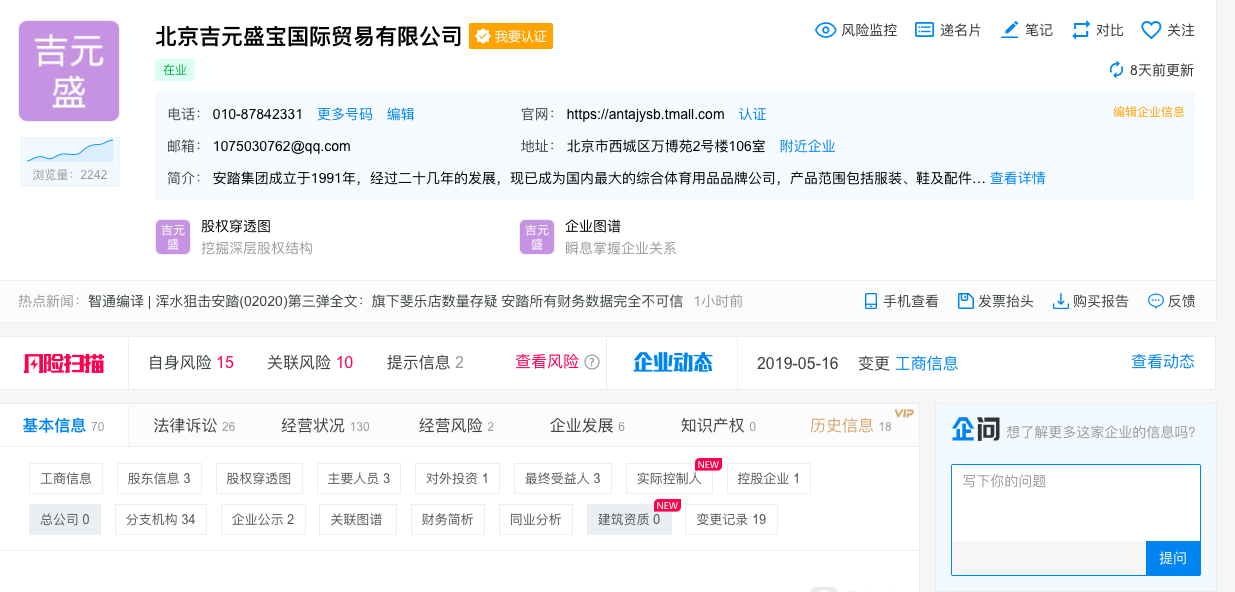The image size is (1235, 592).
Task: Select the 同业分析 button
Action: [536, 520]
